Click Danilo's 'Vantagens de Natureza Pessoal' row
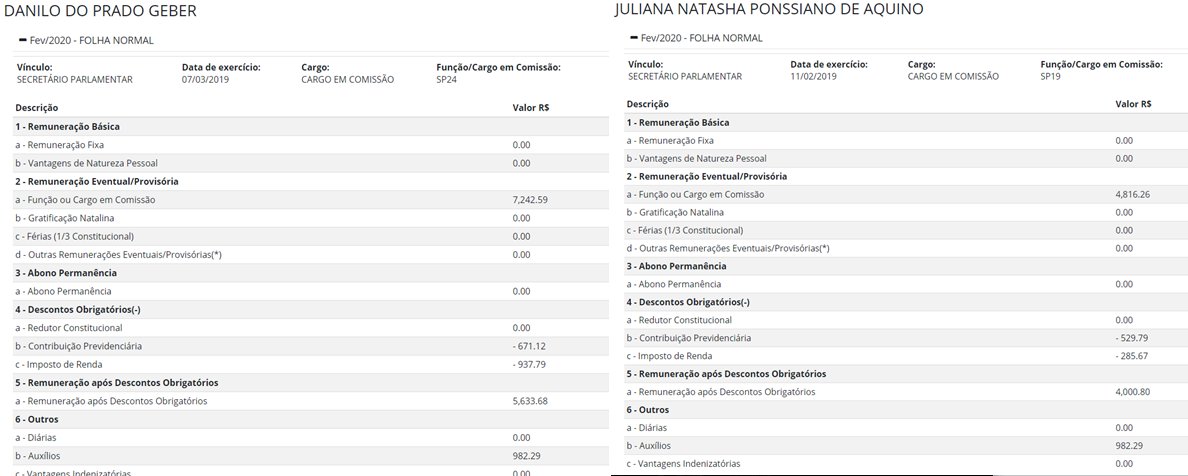Screen dimensions: 1188x476 click(x=311, y=163)
